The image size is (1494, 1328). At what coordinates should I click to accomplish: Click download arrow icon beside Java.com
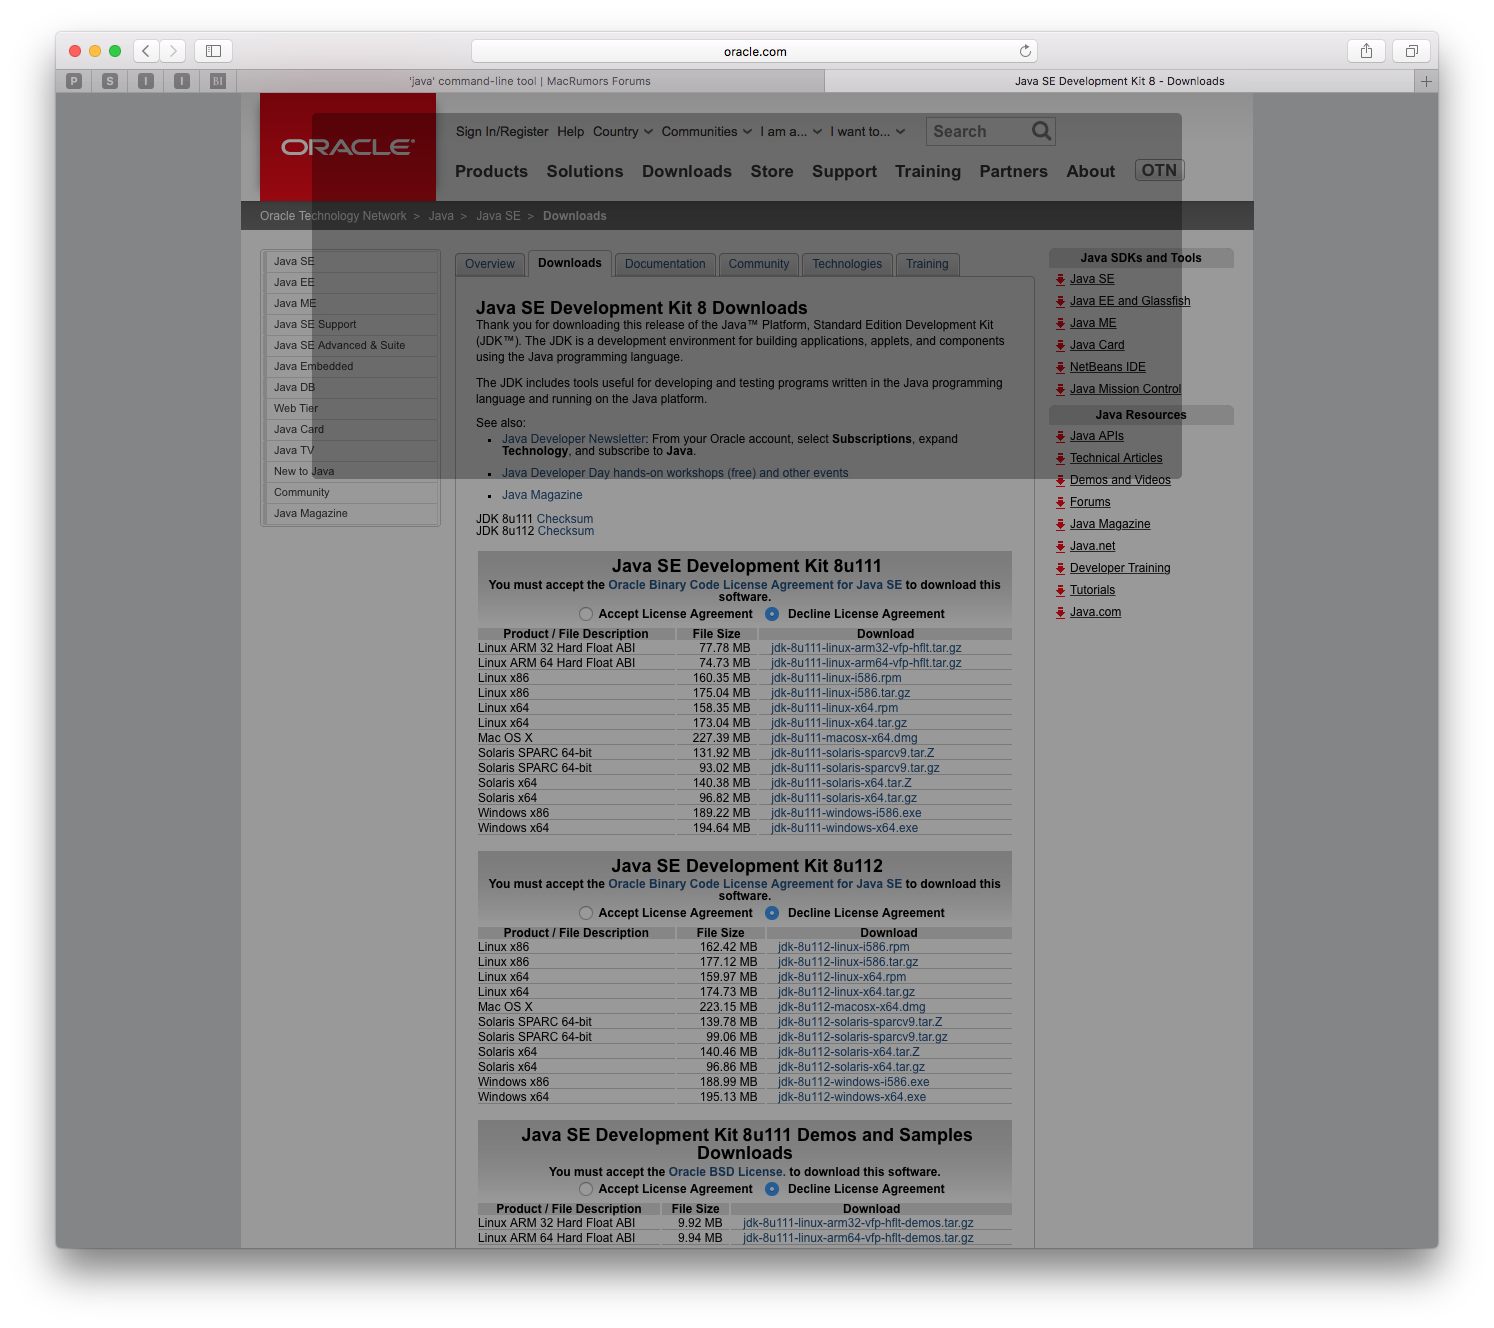click(x=1060, y=613)
